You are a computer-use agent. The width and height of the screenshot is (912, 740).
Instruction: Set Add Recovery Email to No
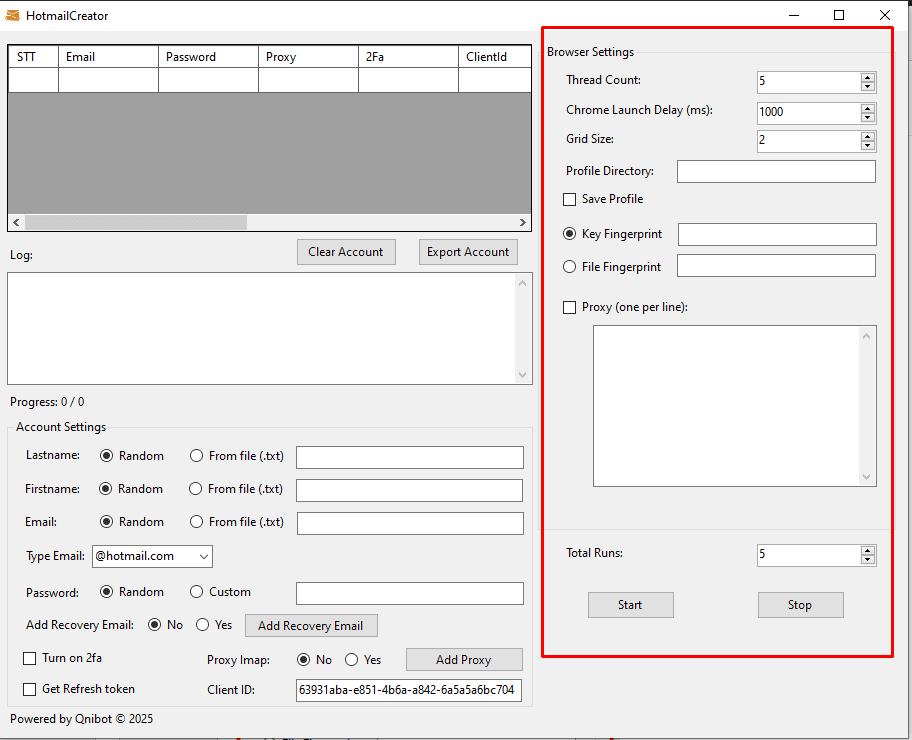pos(154,625)
